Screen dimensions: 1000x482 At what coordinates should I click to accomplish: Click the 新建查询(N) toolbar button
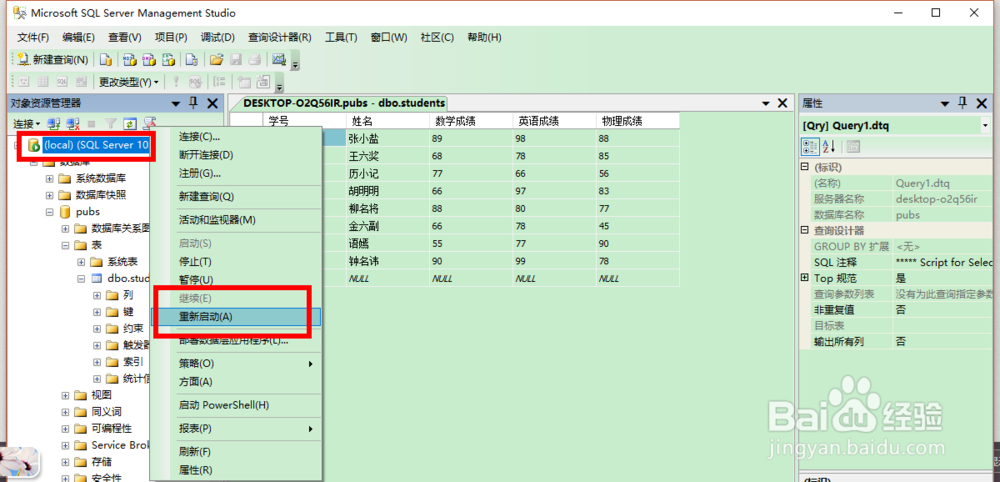(53, 60)
